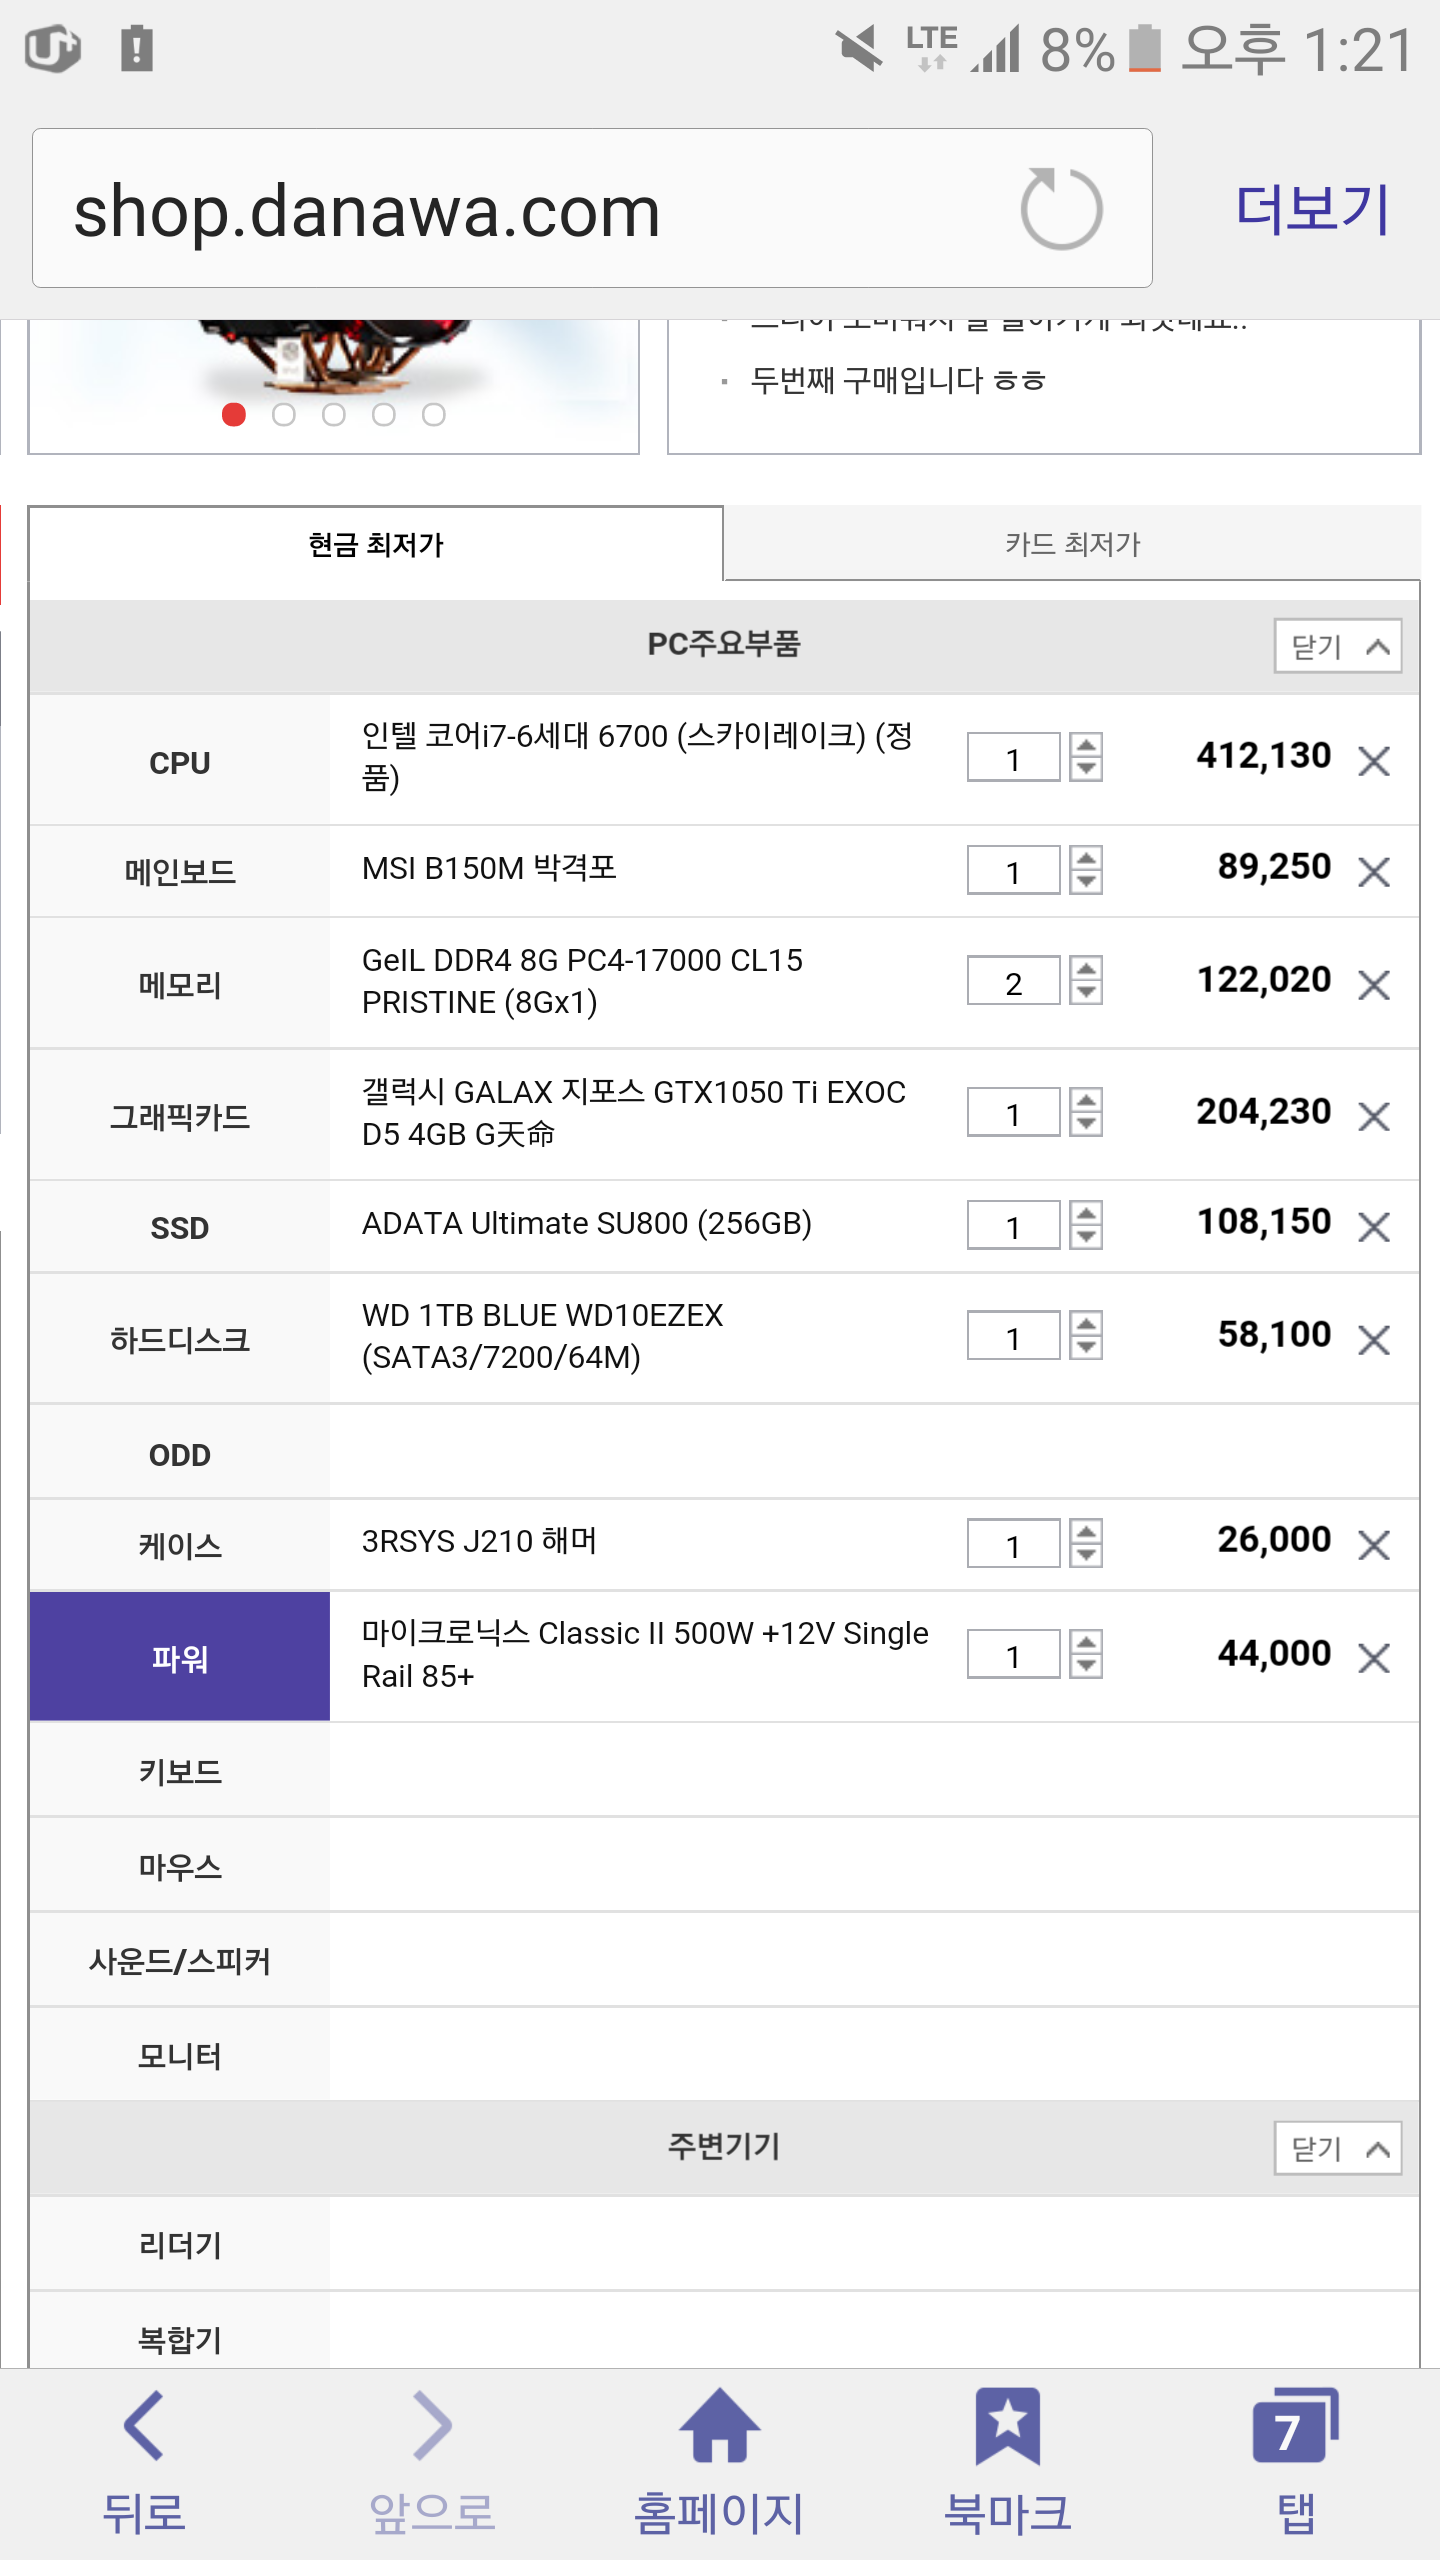The height and width of the screenshot is (2560, 1440).
Task: Switch to the second carousel dot
Action: (284, 414)
